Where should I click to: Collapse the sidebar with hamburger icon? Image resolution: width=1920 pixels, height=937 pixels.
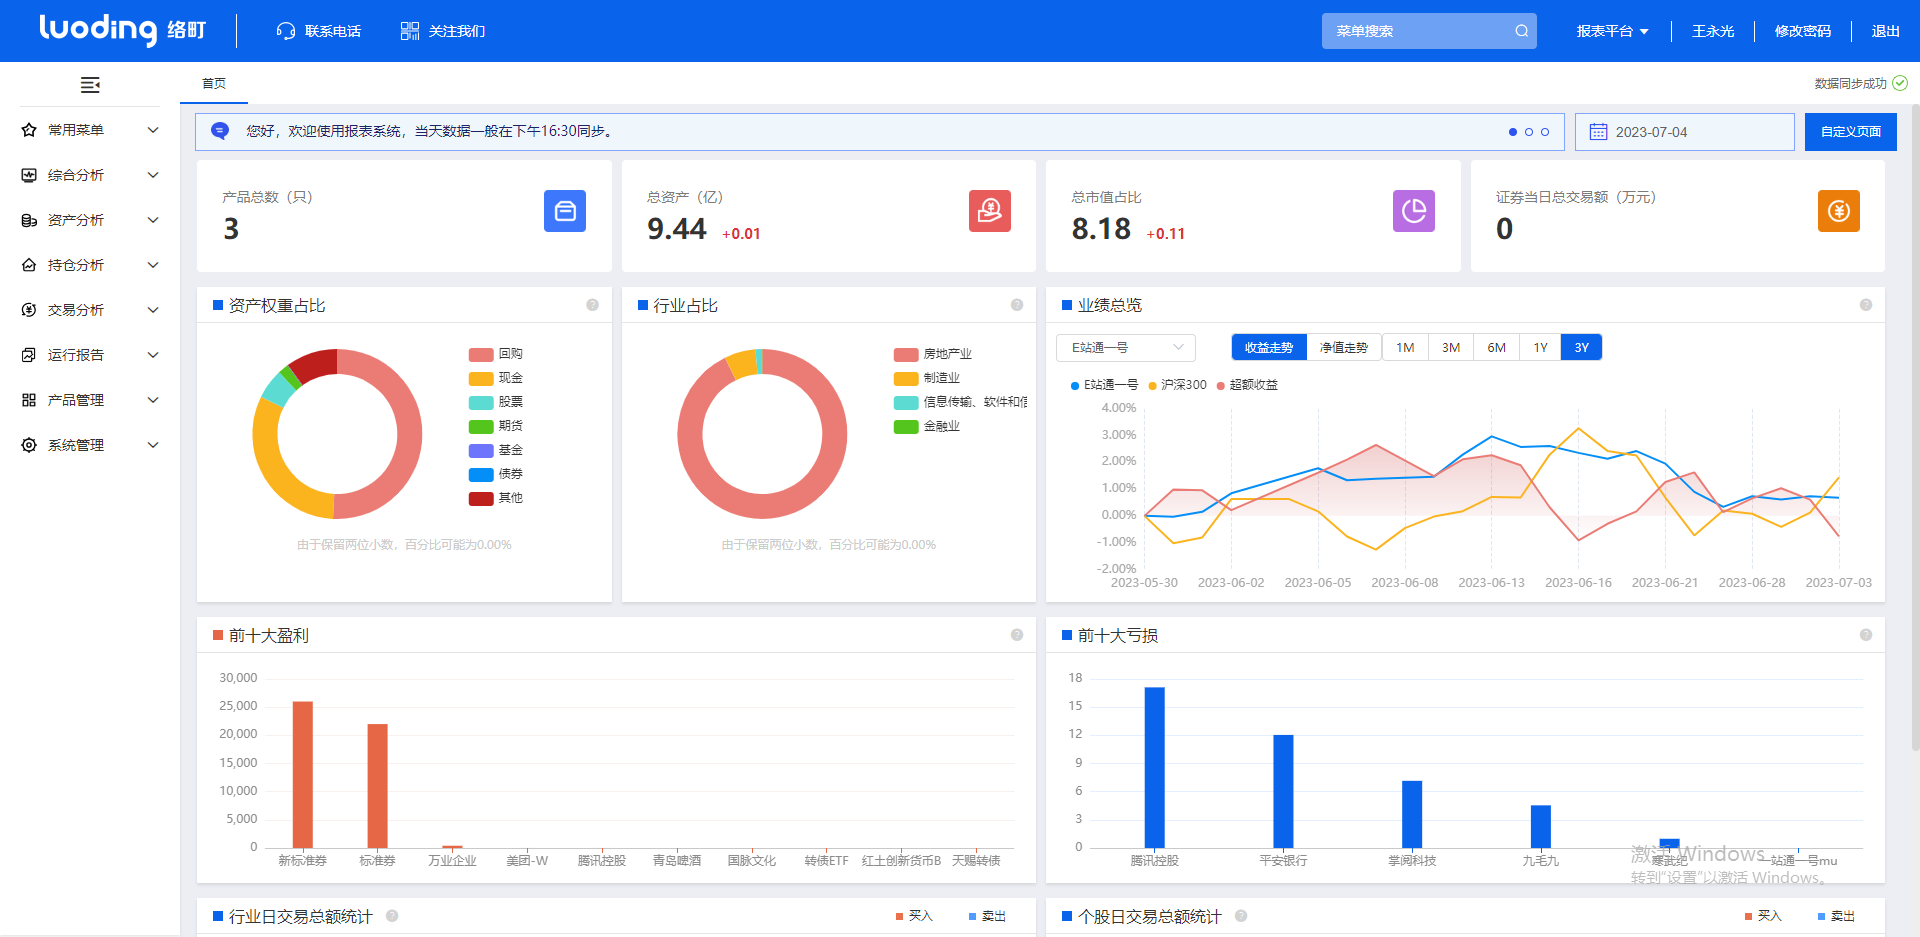pyautogui.click(x=90, y=85)
